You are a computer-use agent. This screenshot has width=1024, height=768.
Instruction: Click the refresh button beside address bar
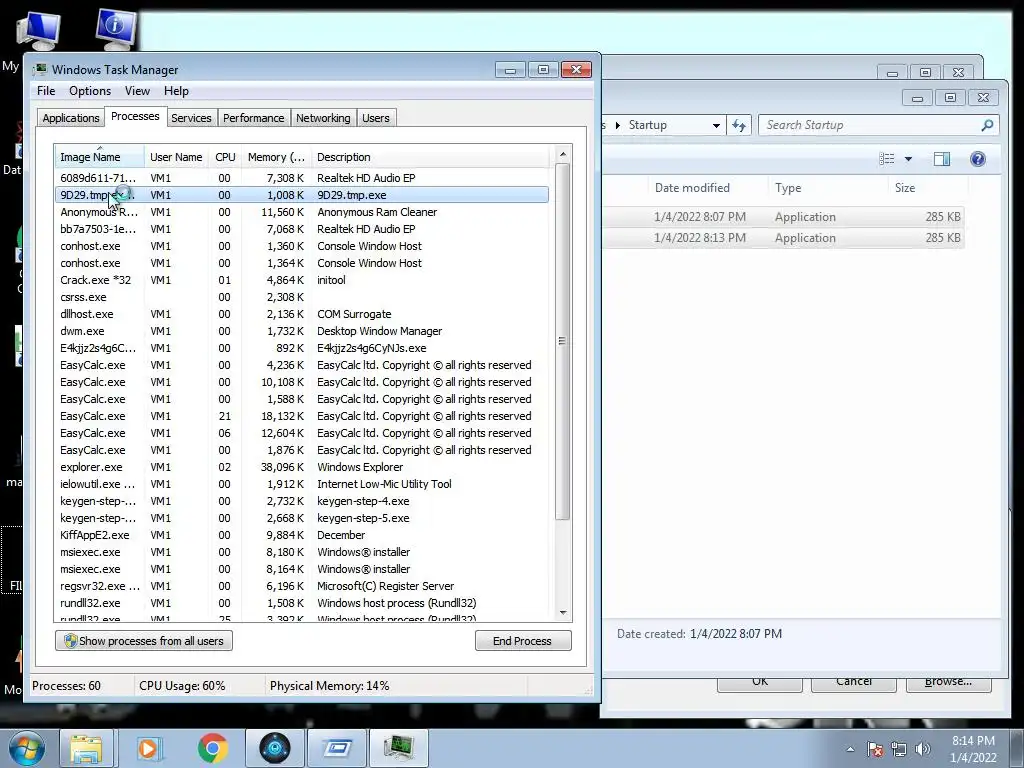coord(739,125)
